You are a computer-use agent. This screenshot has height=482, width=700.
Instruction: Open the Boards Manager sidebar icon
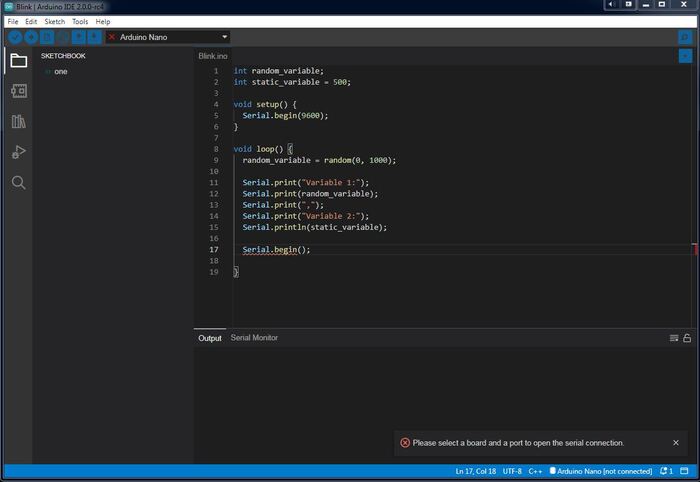click(x=18, y=91)
